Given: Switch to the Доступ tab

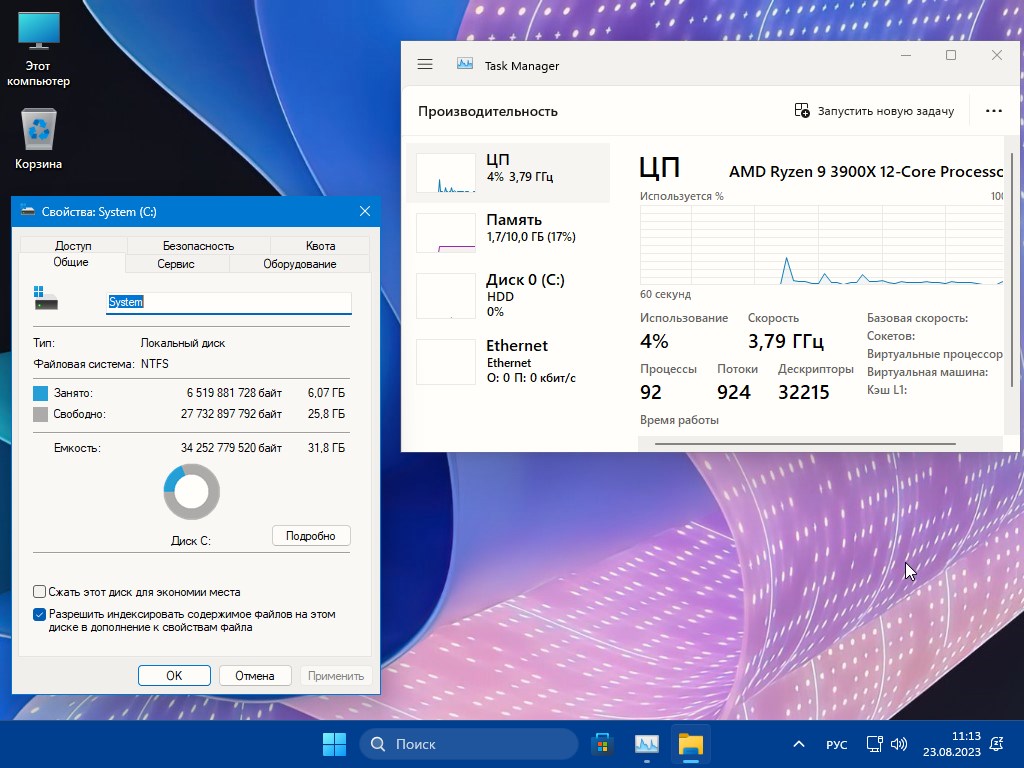Looking at the screenshot, I should (73, 246).
